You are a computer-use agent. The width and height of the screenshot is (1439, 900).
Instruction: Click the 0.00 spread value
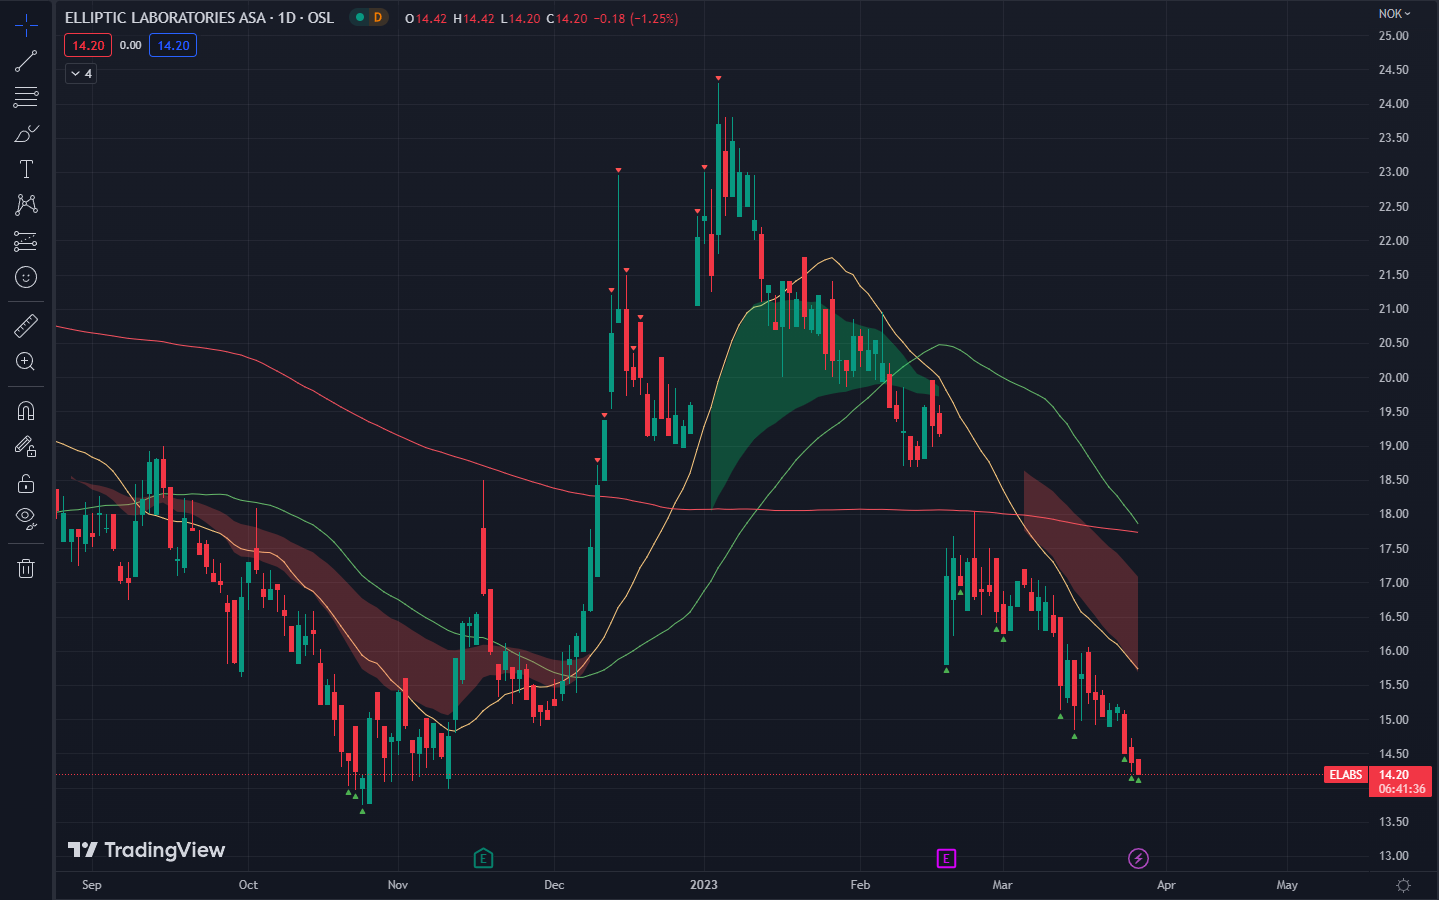point(130,45)
